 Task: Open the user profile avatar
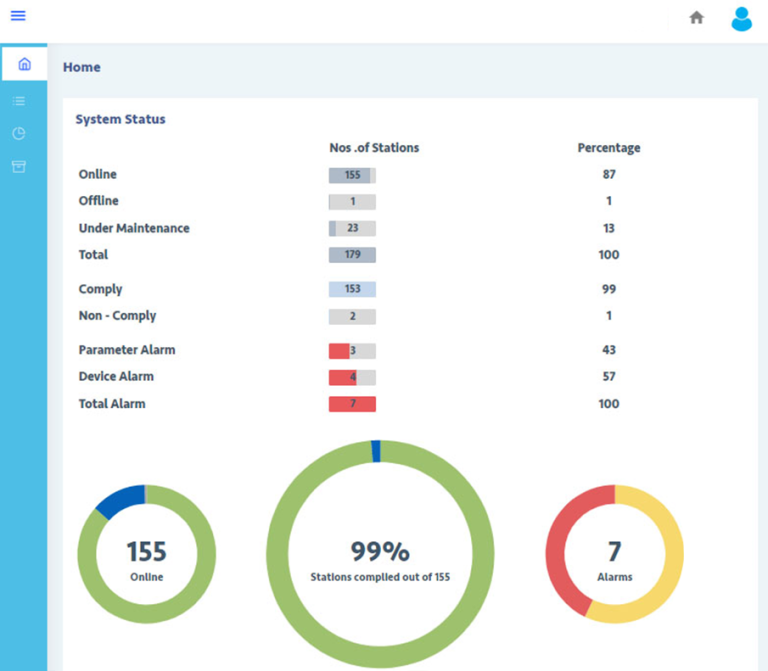tap(741, 18)
